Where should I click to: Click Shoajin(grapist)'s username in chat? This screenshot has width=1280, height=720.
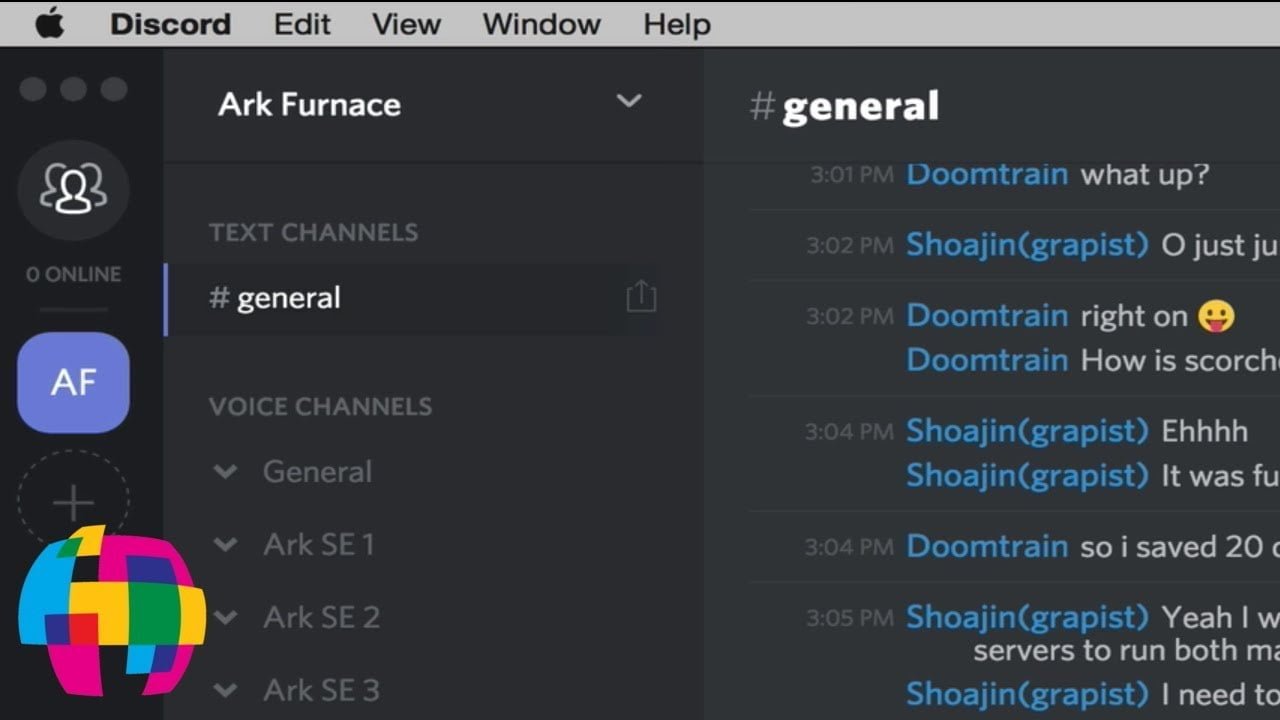[1026, 244]
